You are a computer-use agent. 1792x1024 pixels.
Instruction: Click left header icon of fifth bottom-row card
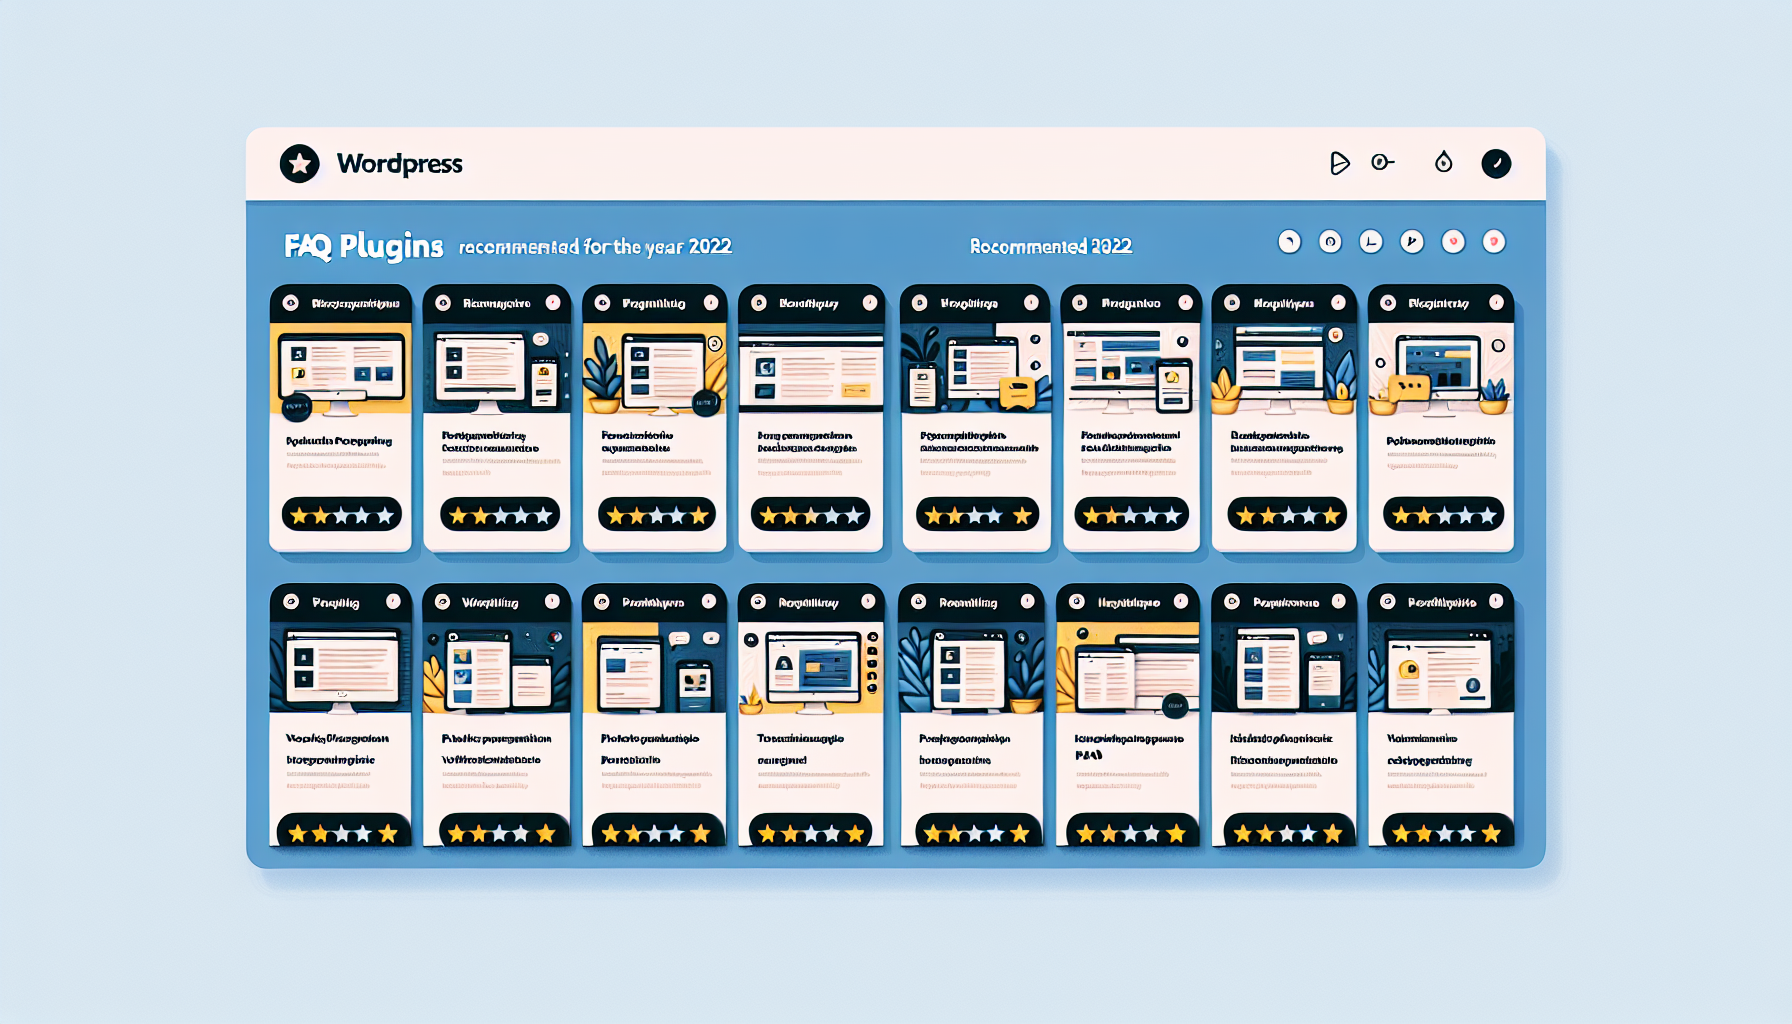(919, 602)
